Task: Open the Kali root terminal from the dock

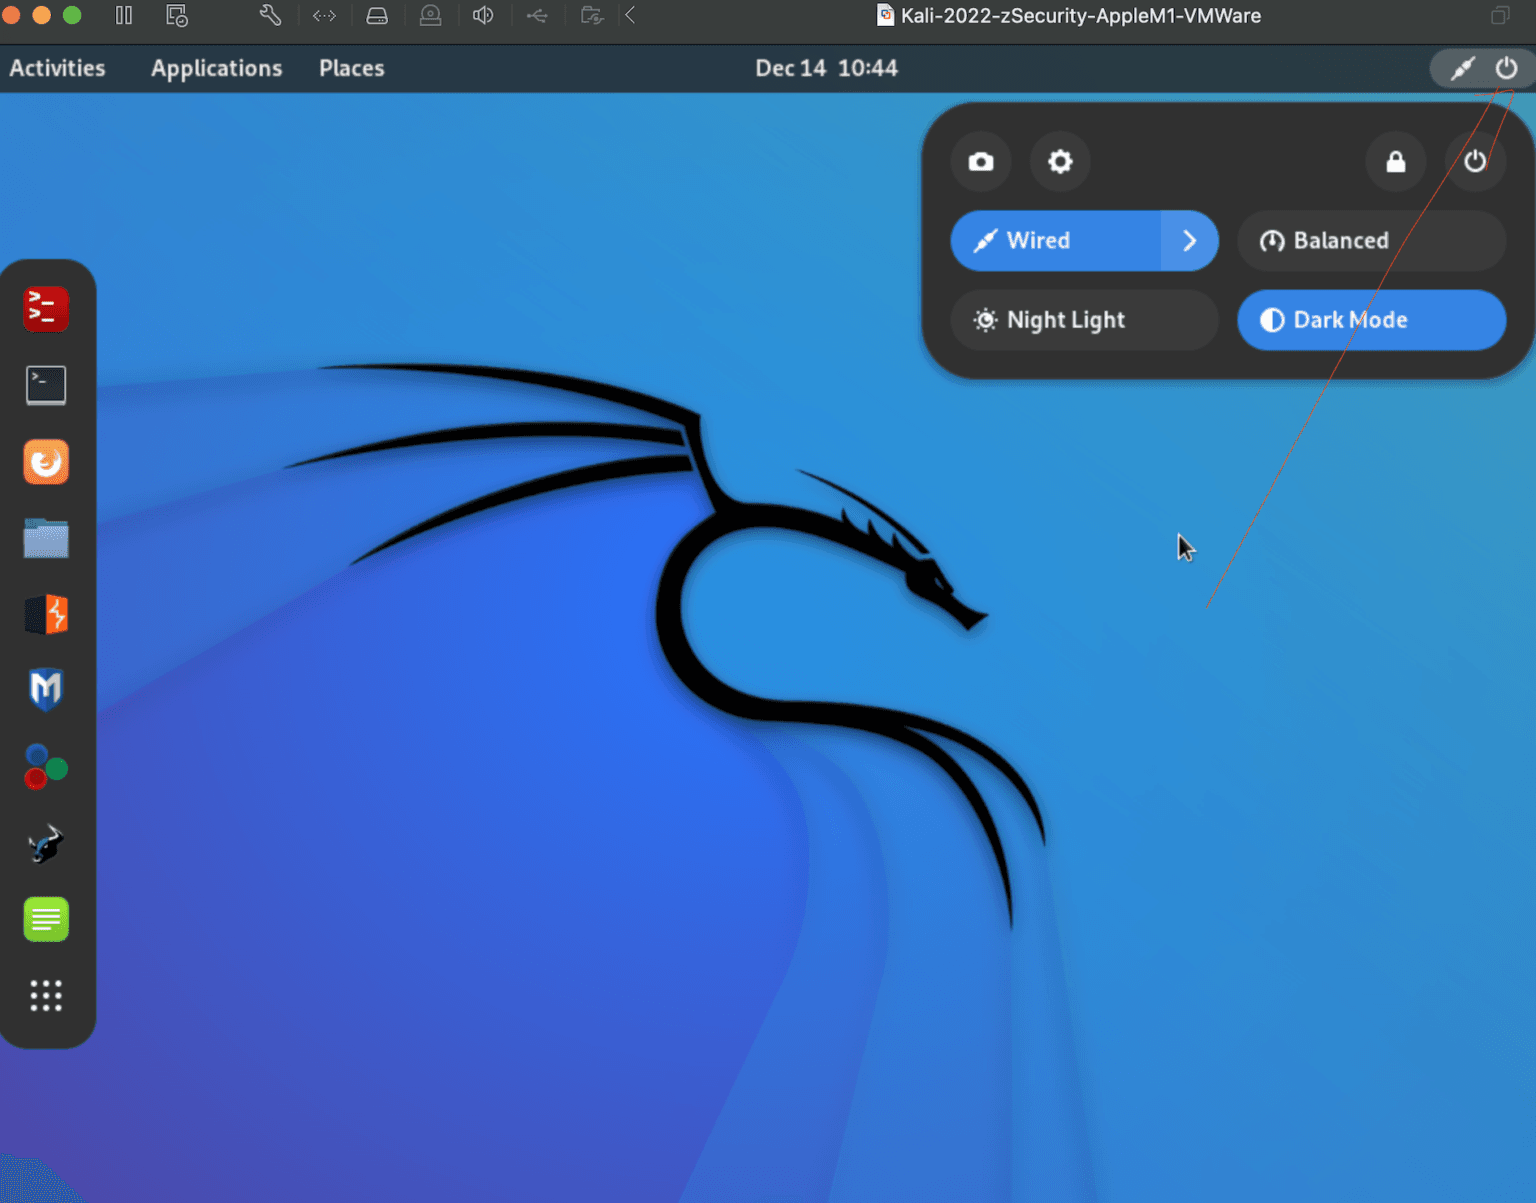Action: pos(45,309)
